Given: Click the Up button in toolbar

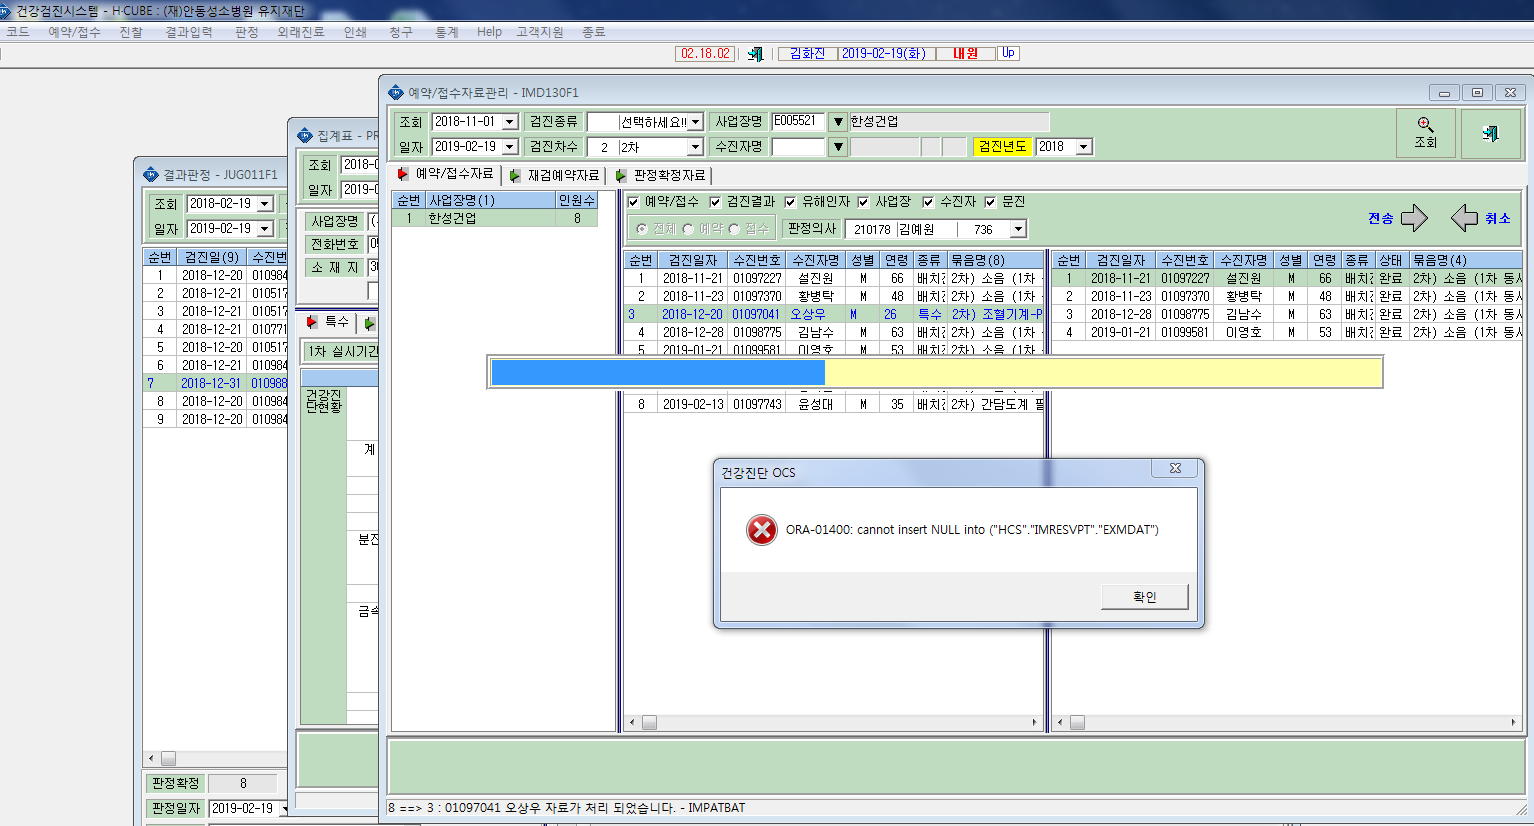Looking at the screenshot, I should pos(1008,53).
